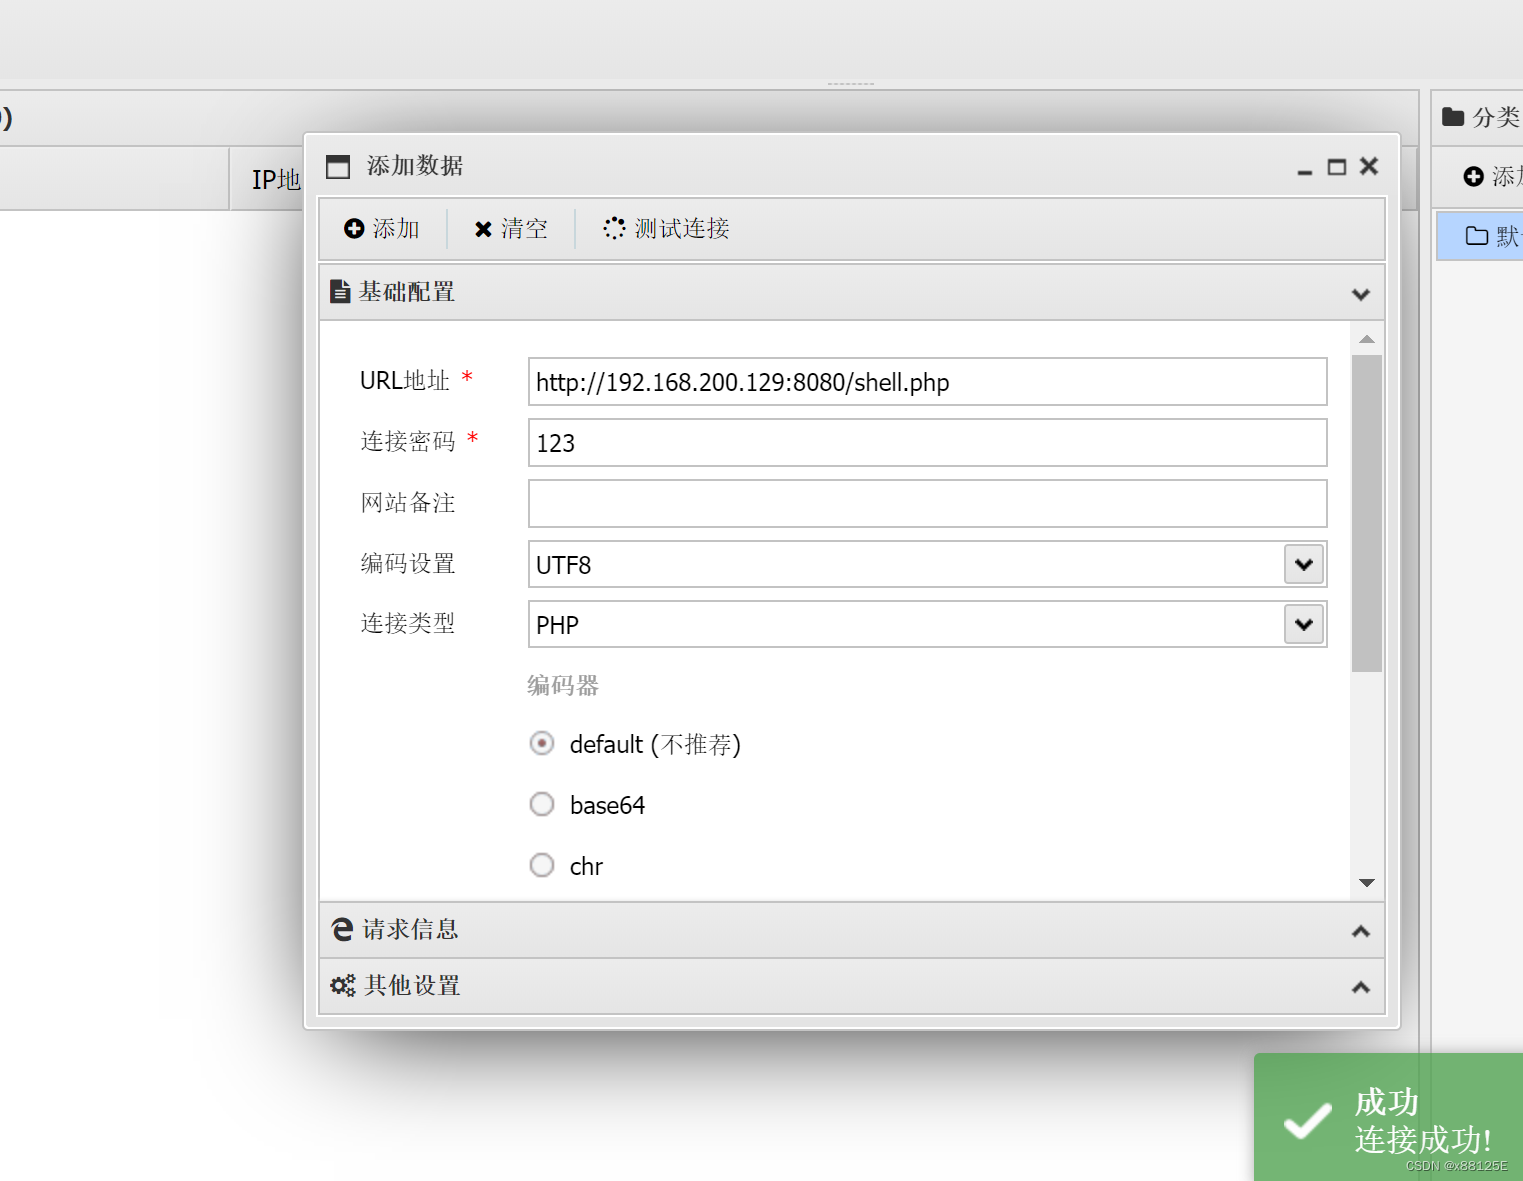
Task: Expand the 请求信息 section chevron
Action: click(x=1361, y=931)
